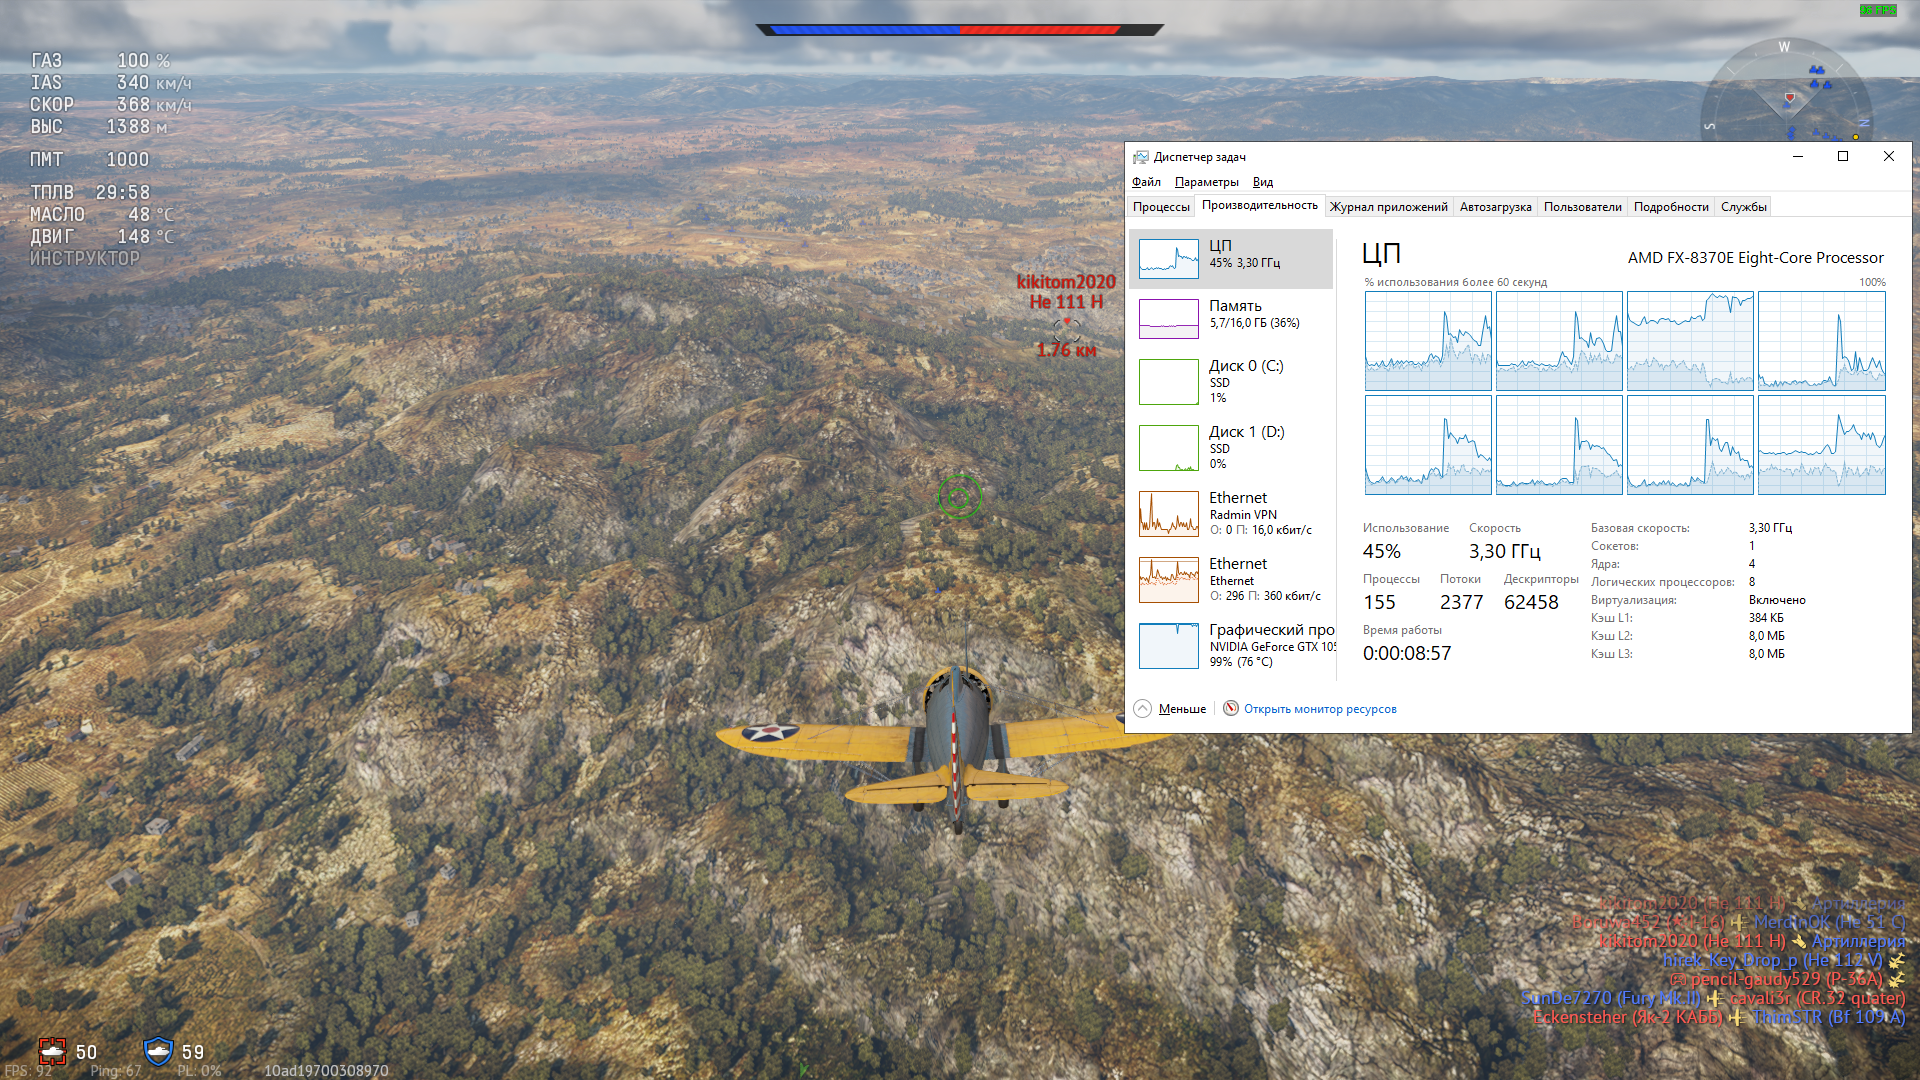Screen dimensions: 1920x1080
Task: Select the Память mini graph in sidebar
Action: [1168, 319]
